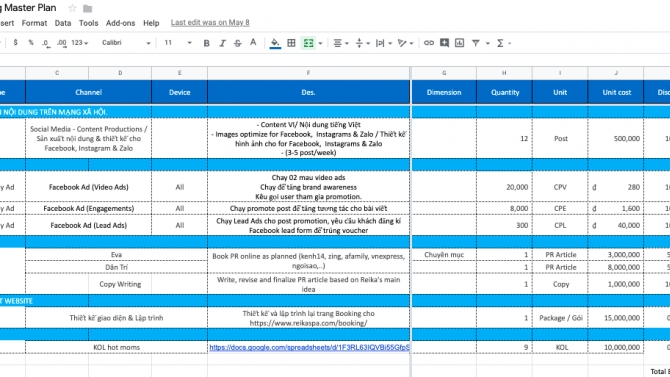
Task: Select the Des. header cell
Action: [308, 92]
